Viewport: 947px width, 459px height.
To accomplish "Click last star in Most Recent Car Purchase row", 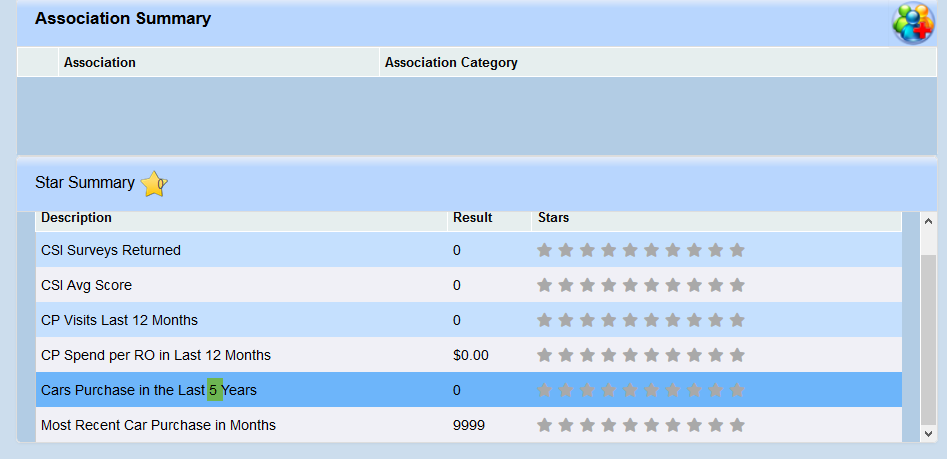I will (x=737, y=425).
